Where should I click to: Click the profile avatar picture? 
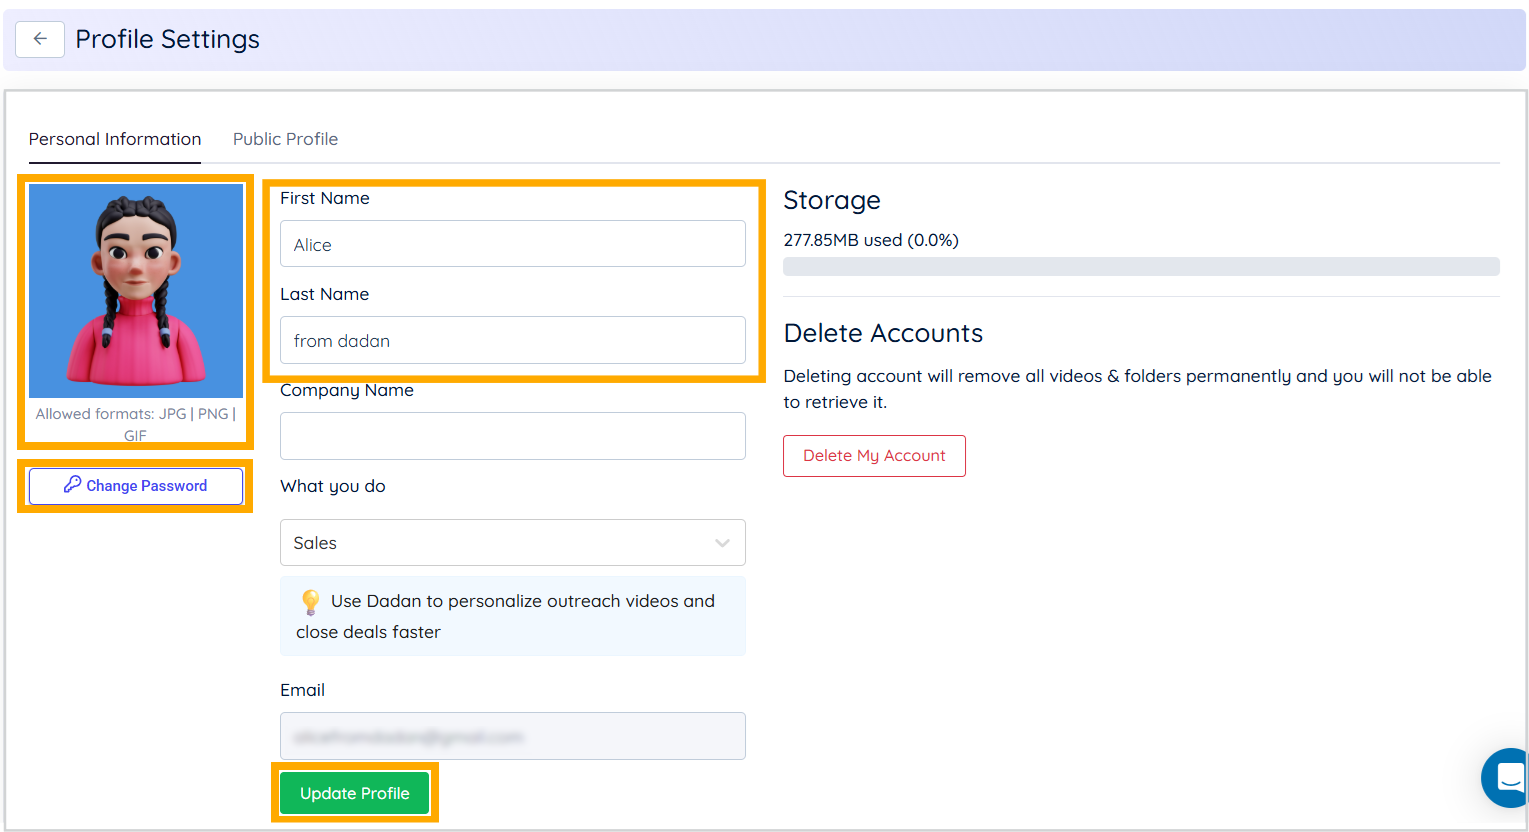point(135,290)
